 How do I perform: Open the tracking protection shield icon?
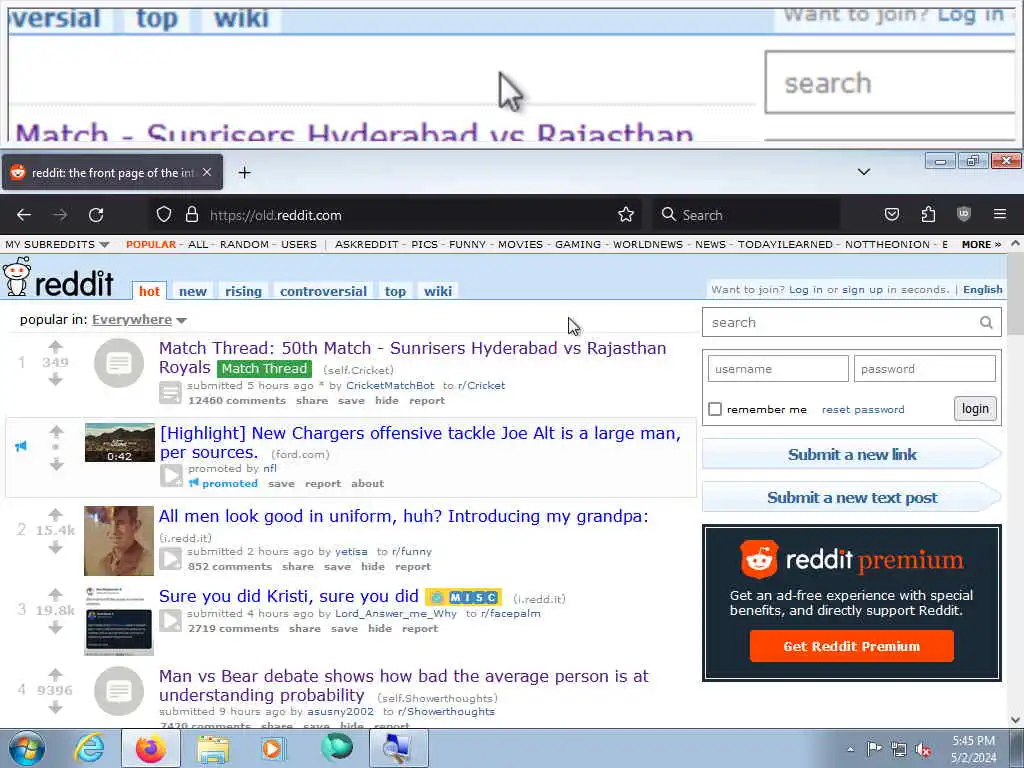coord(164,215)
